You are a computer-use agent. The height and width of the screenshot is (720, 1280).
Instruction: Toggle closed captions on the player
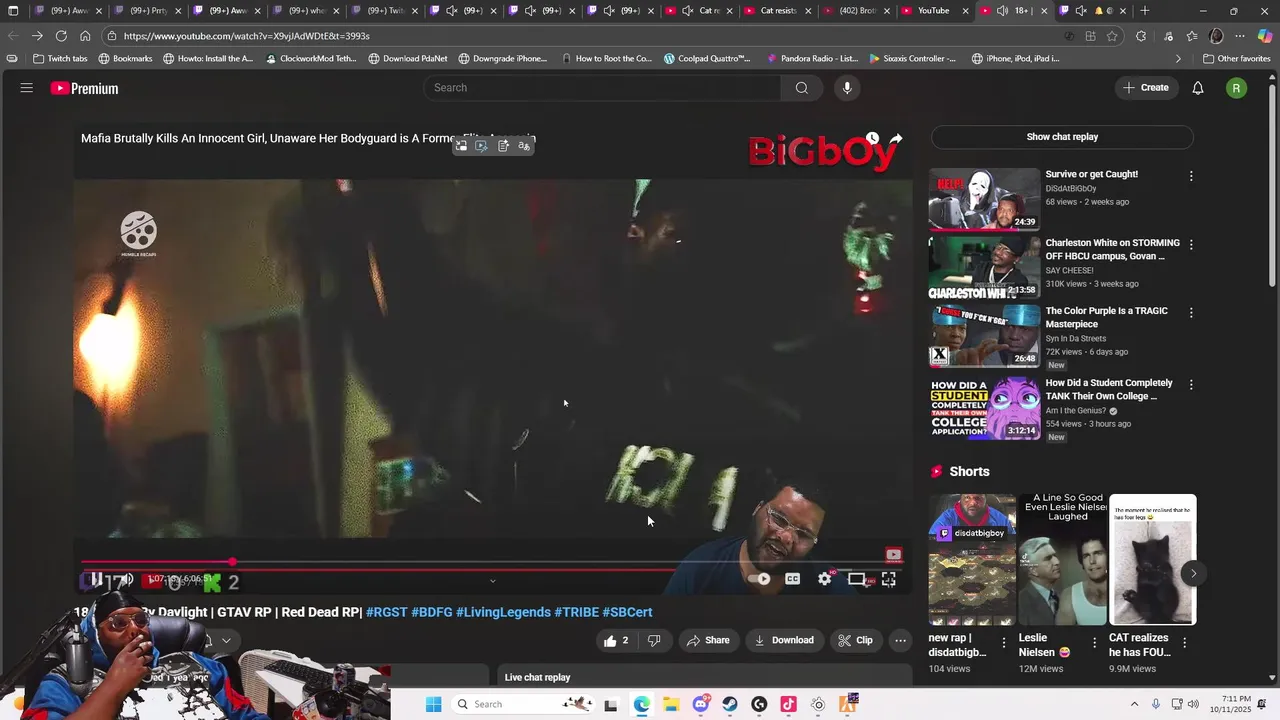pyautogui.click(x=792, y=579)
